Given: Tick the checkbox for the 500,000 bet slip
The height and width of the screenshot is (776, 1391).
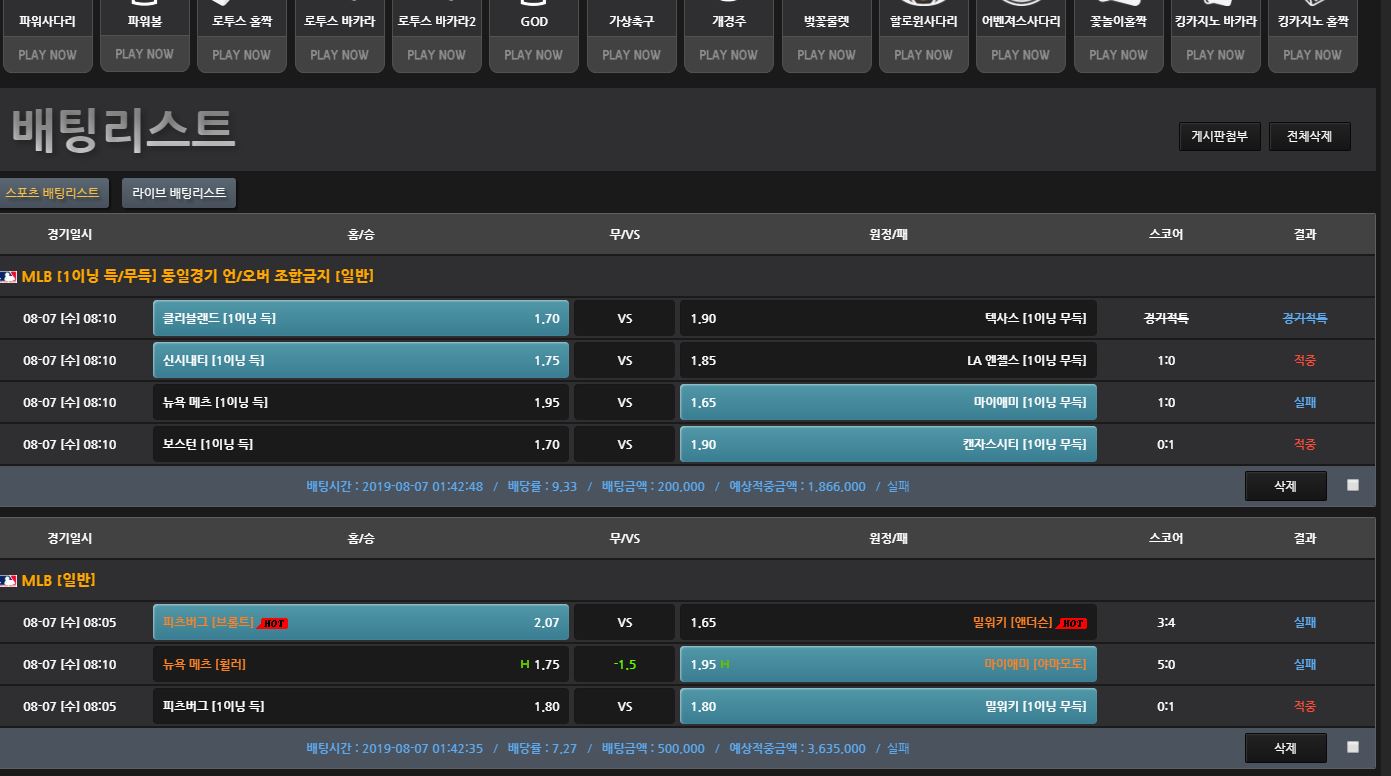Looking at the screenshot, I should click(x=1353, y=747).
